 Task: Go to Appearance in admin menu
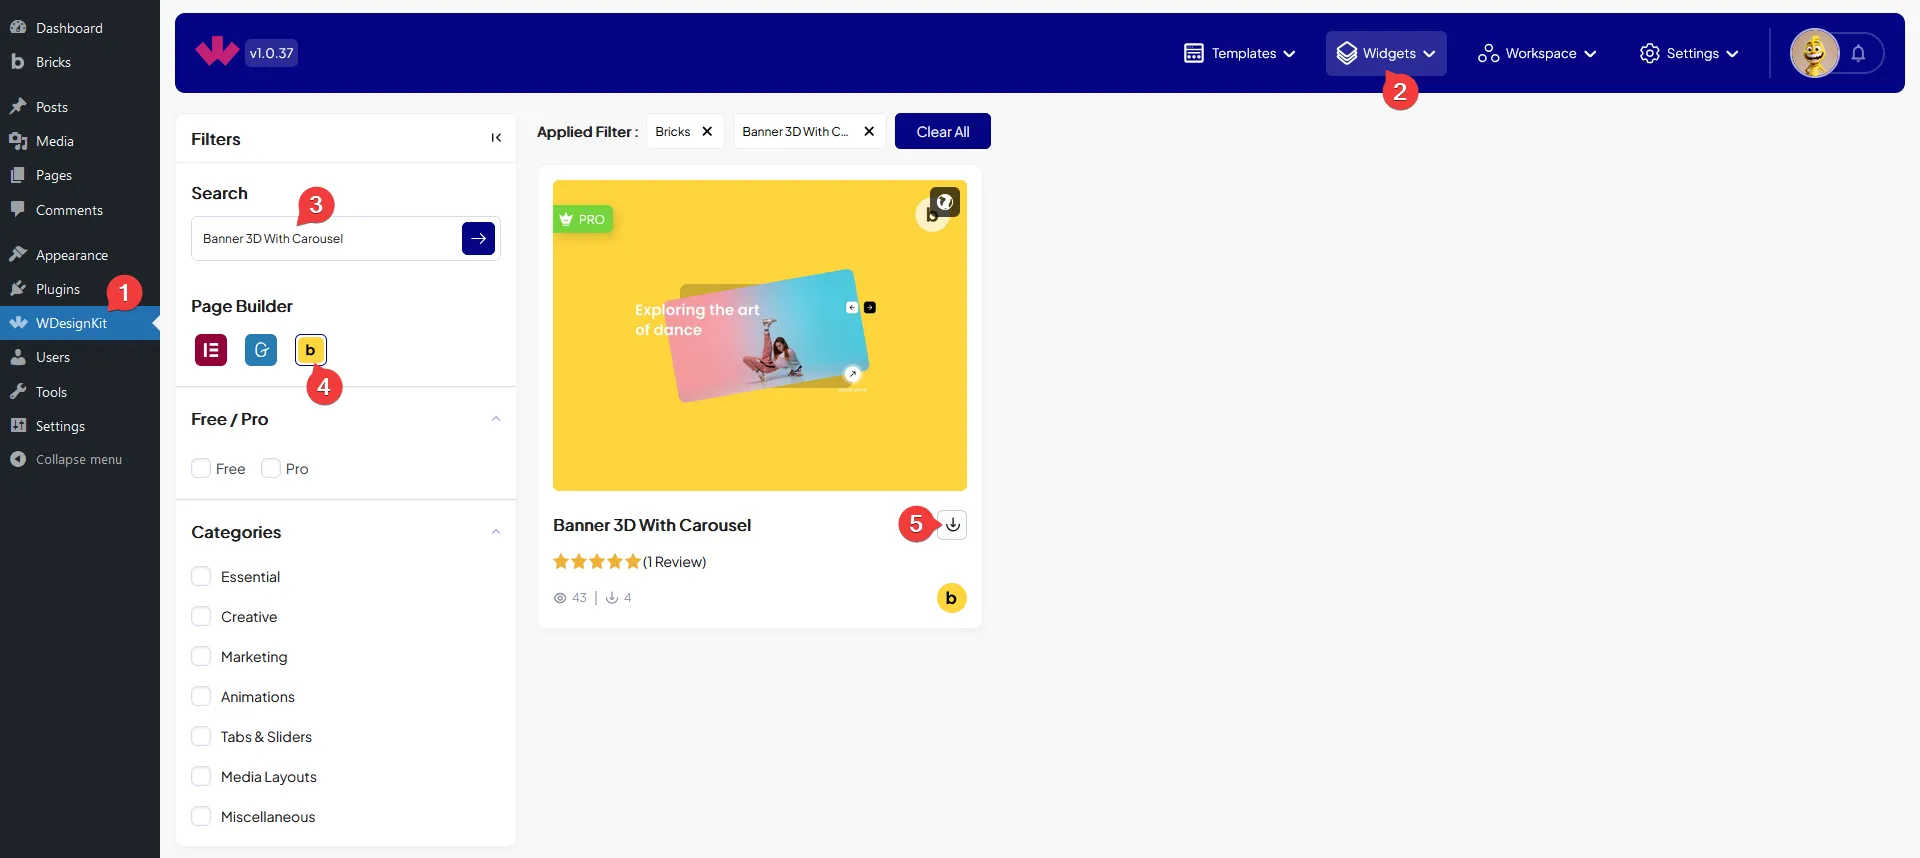71,255
